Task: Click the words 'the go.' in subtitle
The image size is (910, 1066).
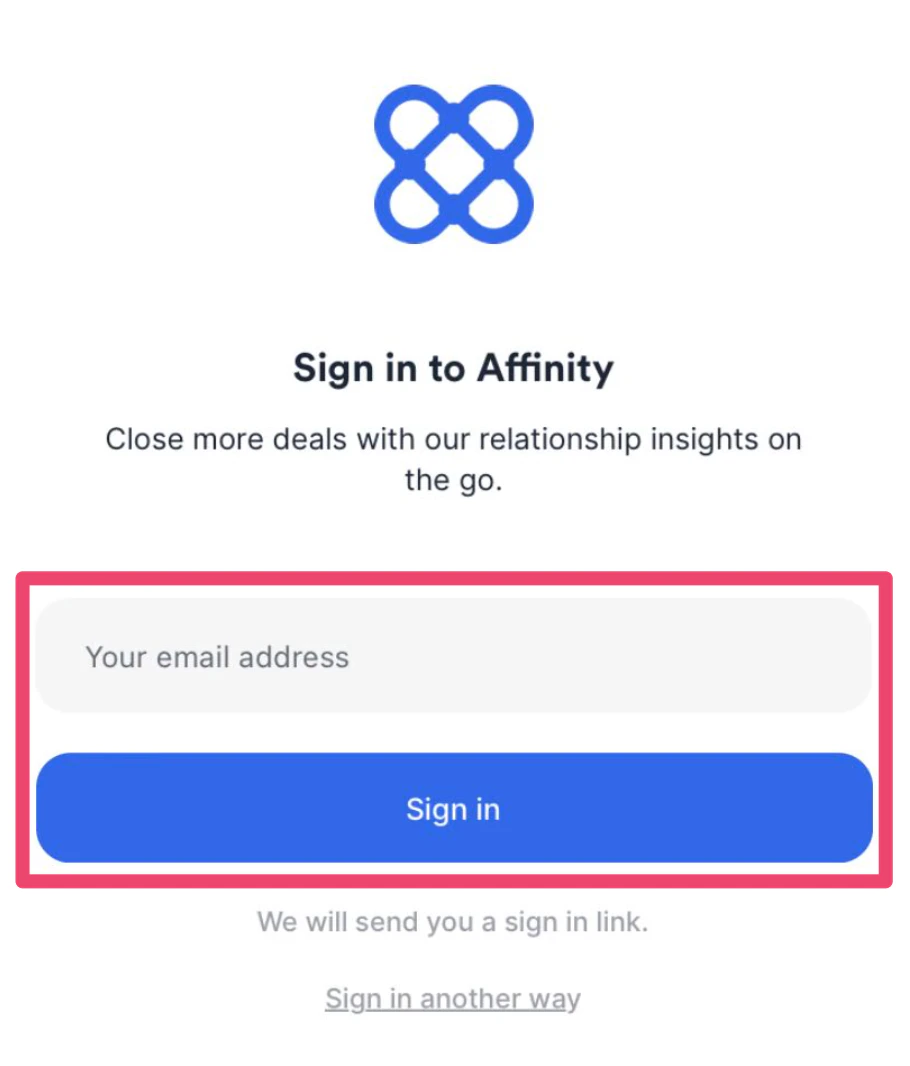Action: 453,480
